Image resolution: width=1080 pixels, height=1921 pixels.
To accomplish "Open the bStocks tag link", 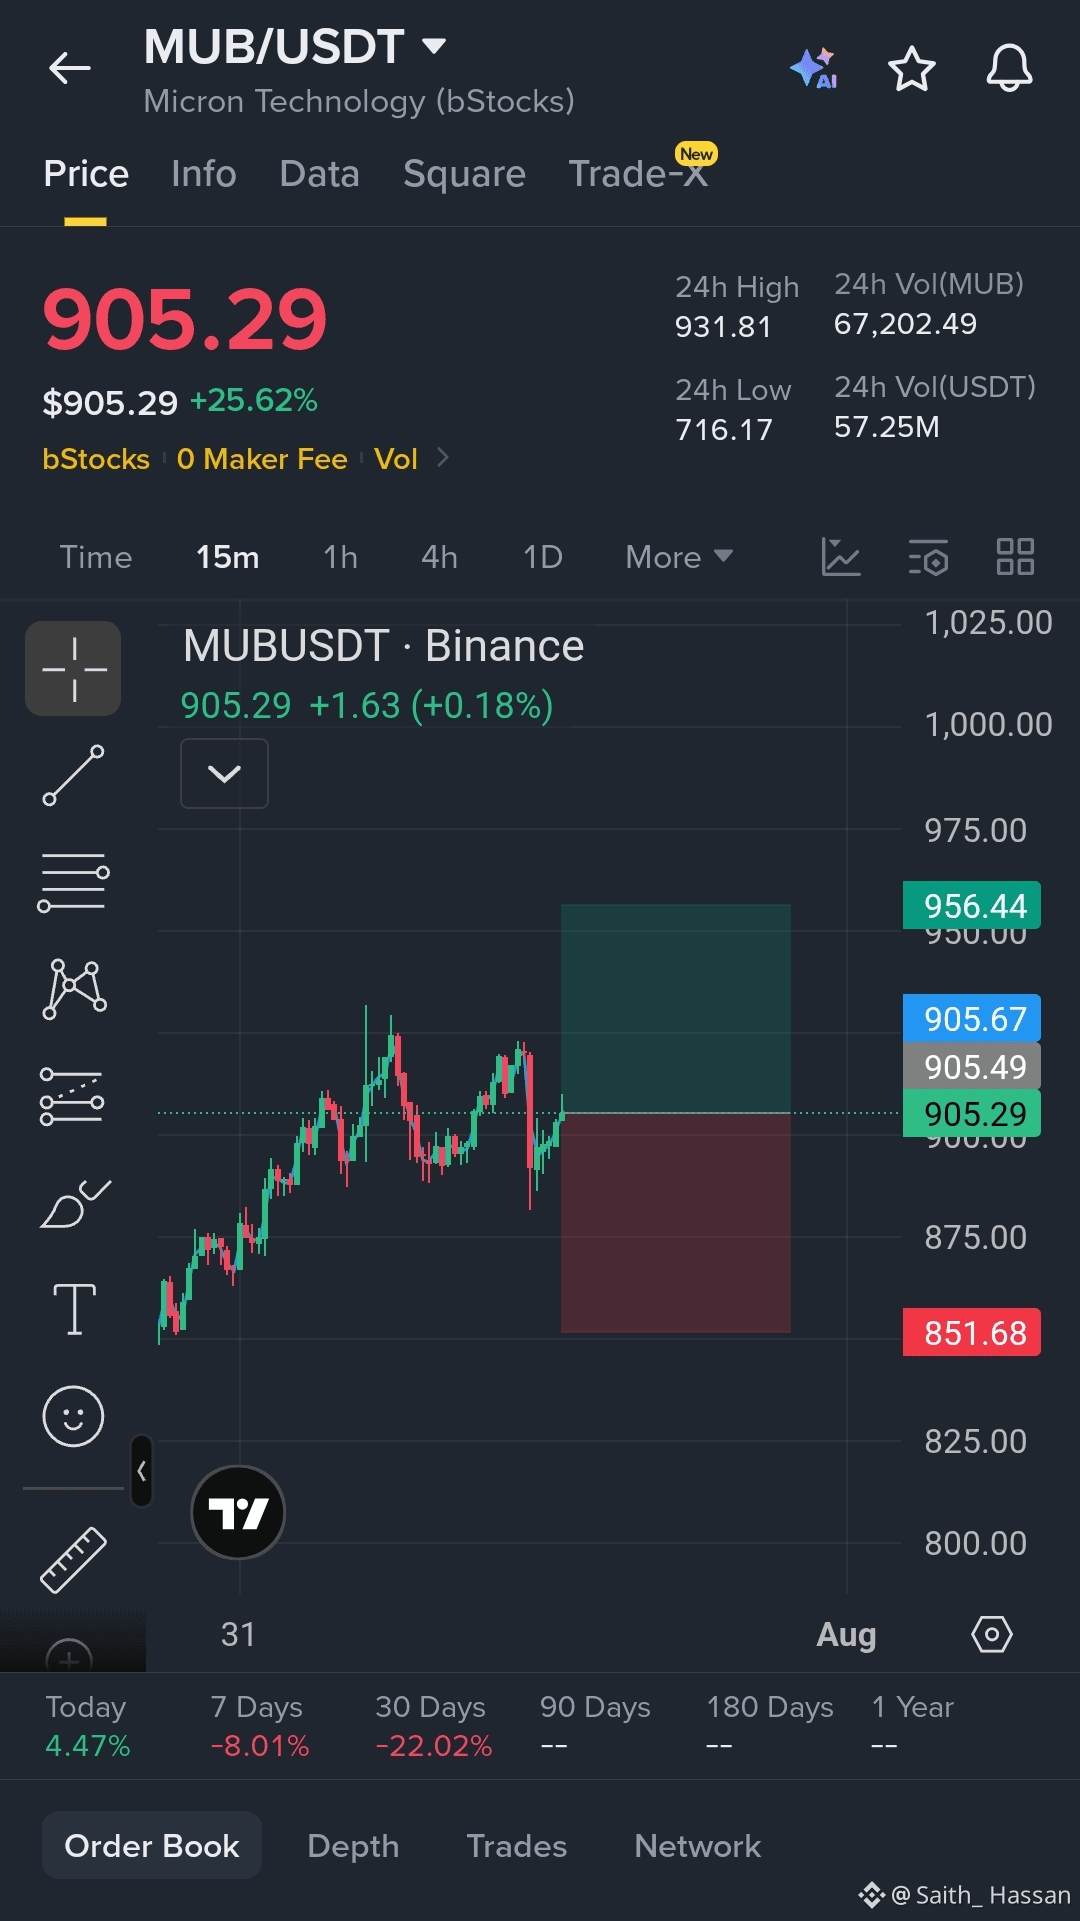I will (x=96, y=459).
